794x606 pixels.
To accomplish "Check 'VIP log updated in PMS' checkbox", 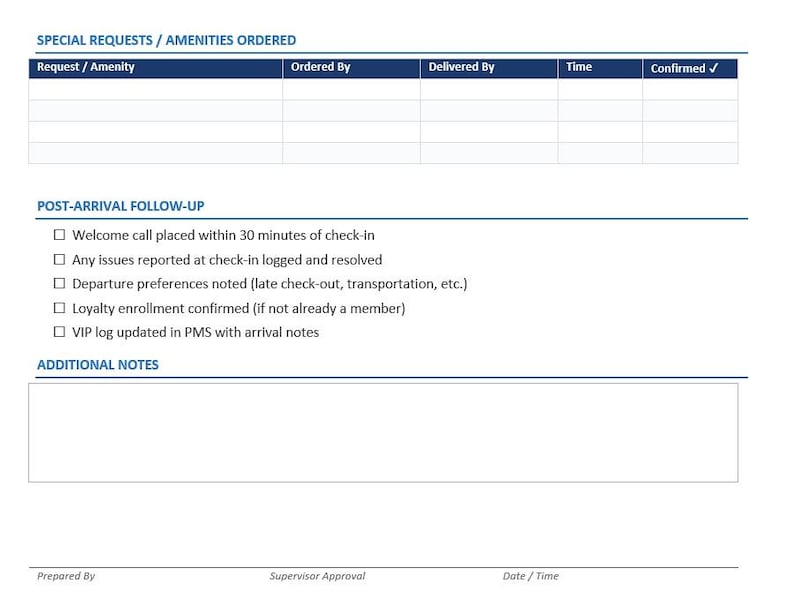I will tap(59, 332).
